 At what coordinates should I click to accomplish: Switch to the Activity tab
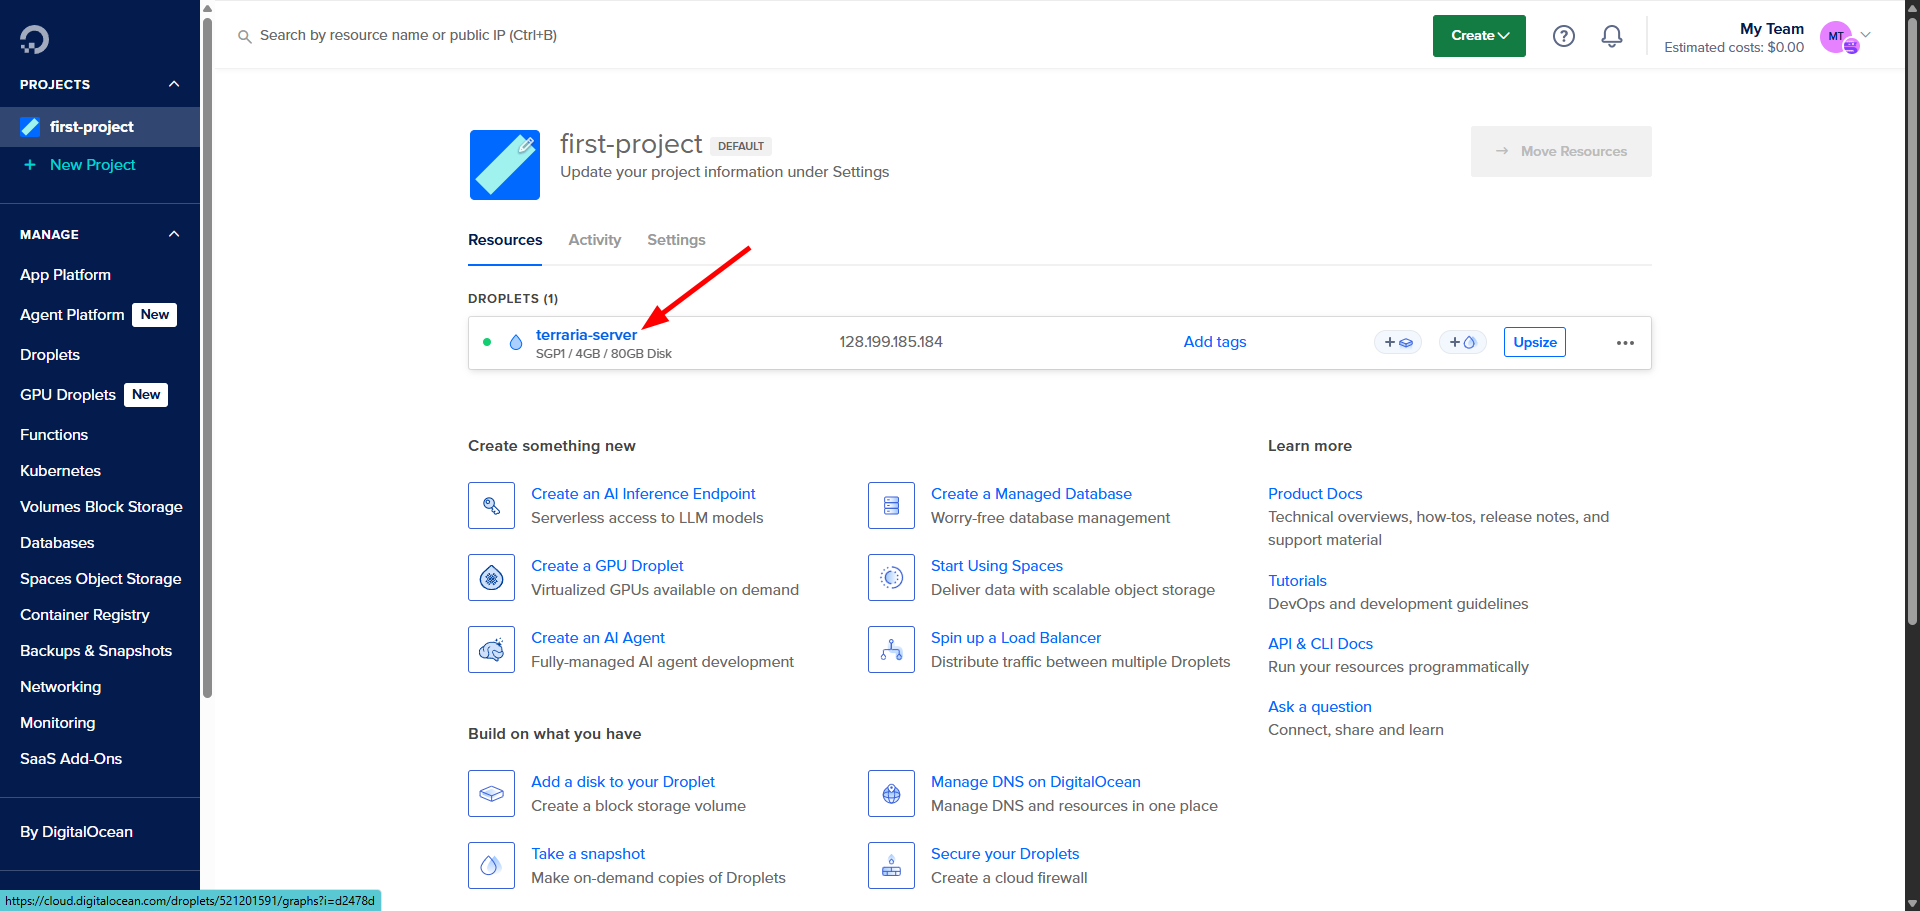594,240
